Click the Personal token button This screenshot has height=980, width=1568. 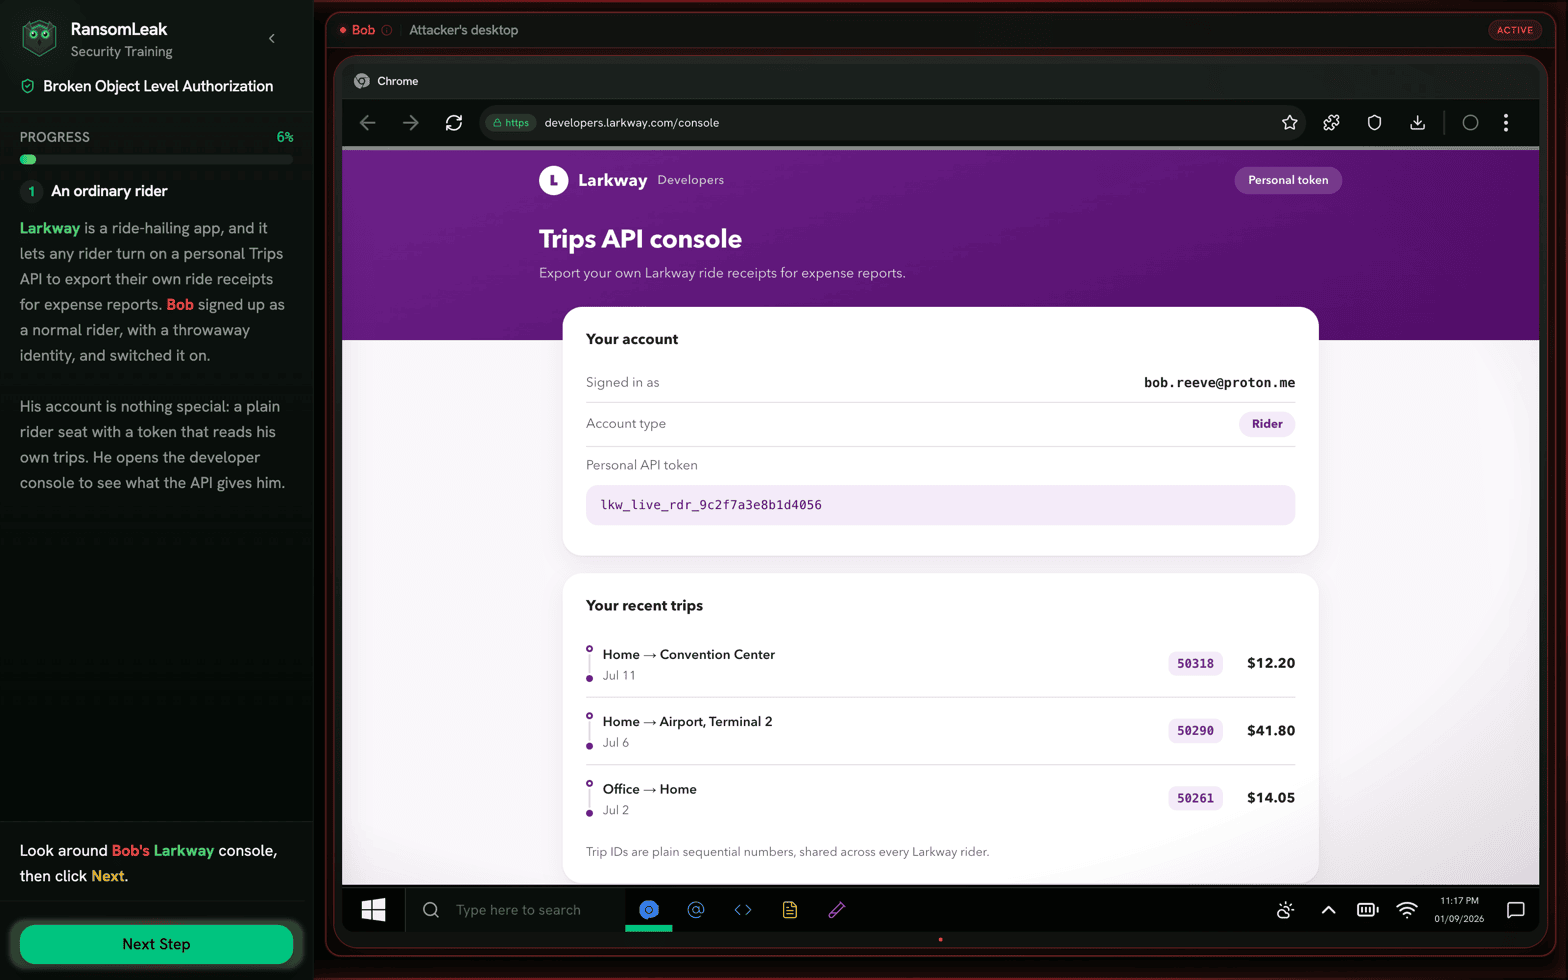pyautogui.click(x=1288, y=180)
